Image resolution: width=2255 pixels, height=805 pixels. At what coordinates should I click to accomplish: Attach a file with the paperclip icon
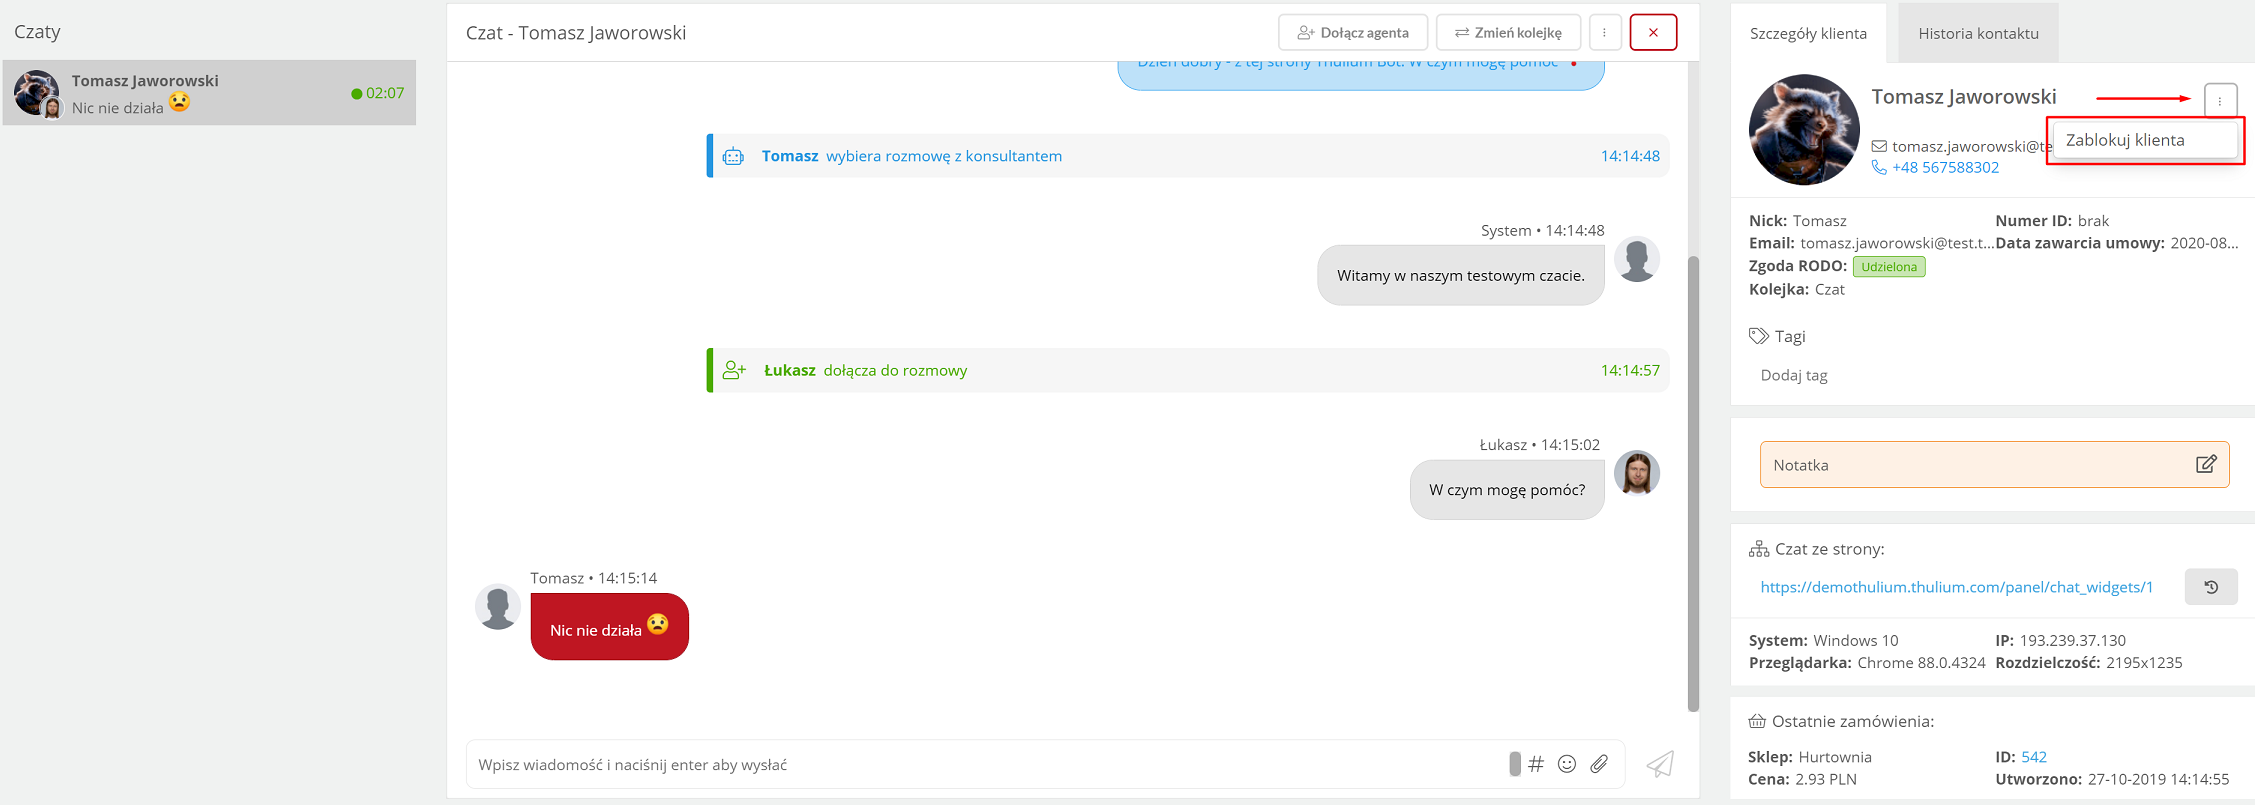[x=1599, y=764]
